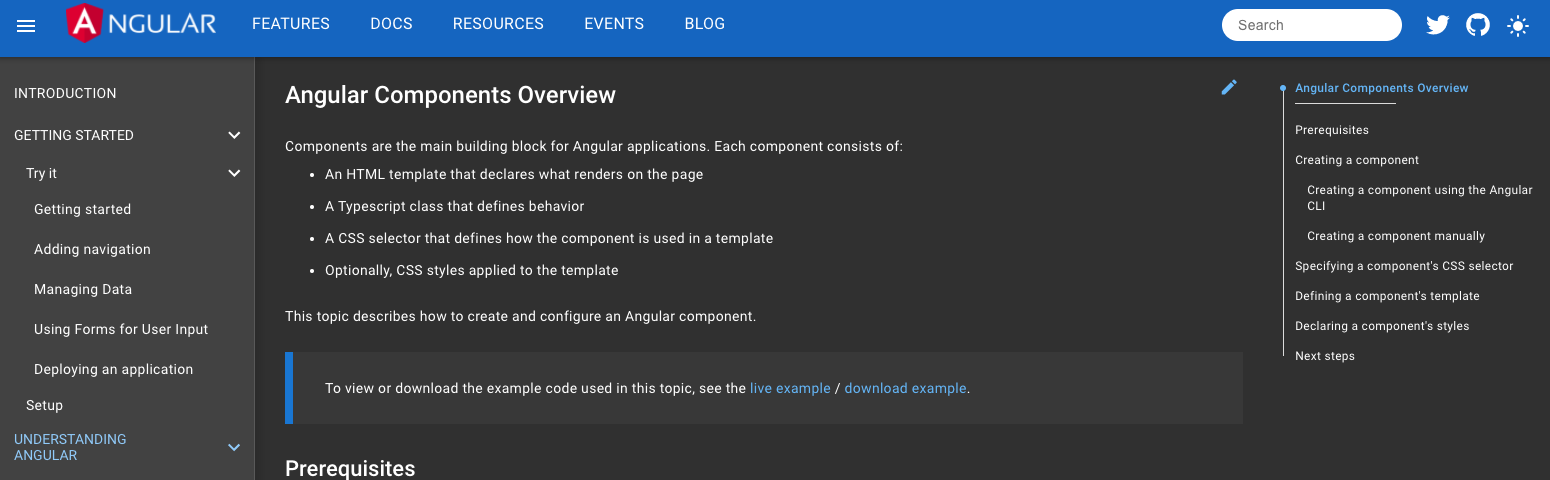
Task: Jump to Specifying a component's CSS selector
Action: 1404,266
